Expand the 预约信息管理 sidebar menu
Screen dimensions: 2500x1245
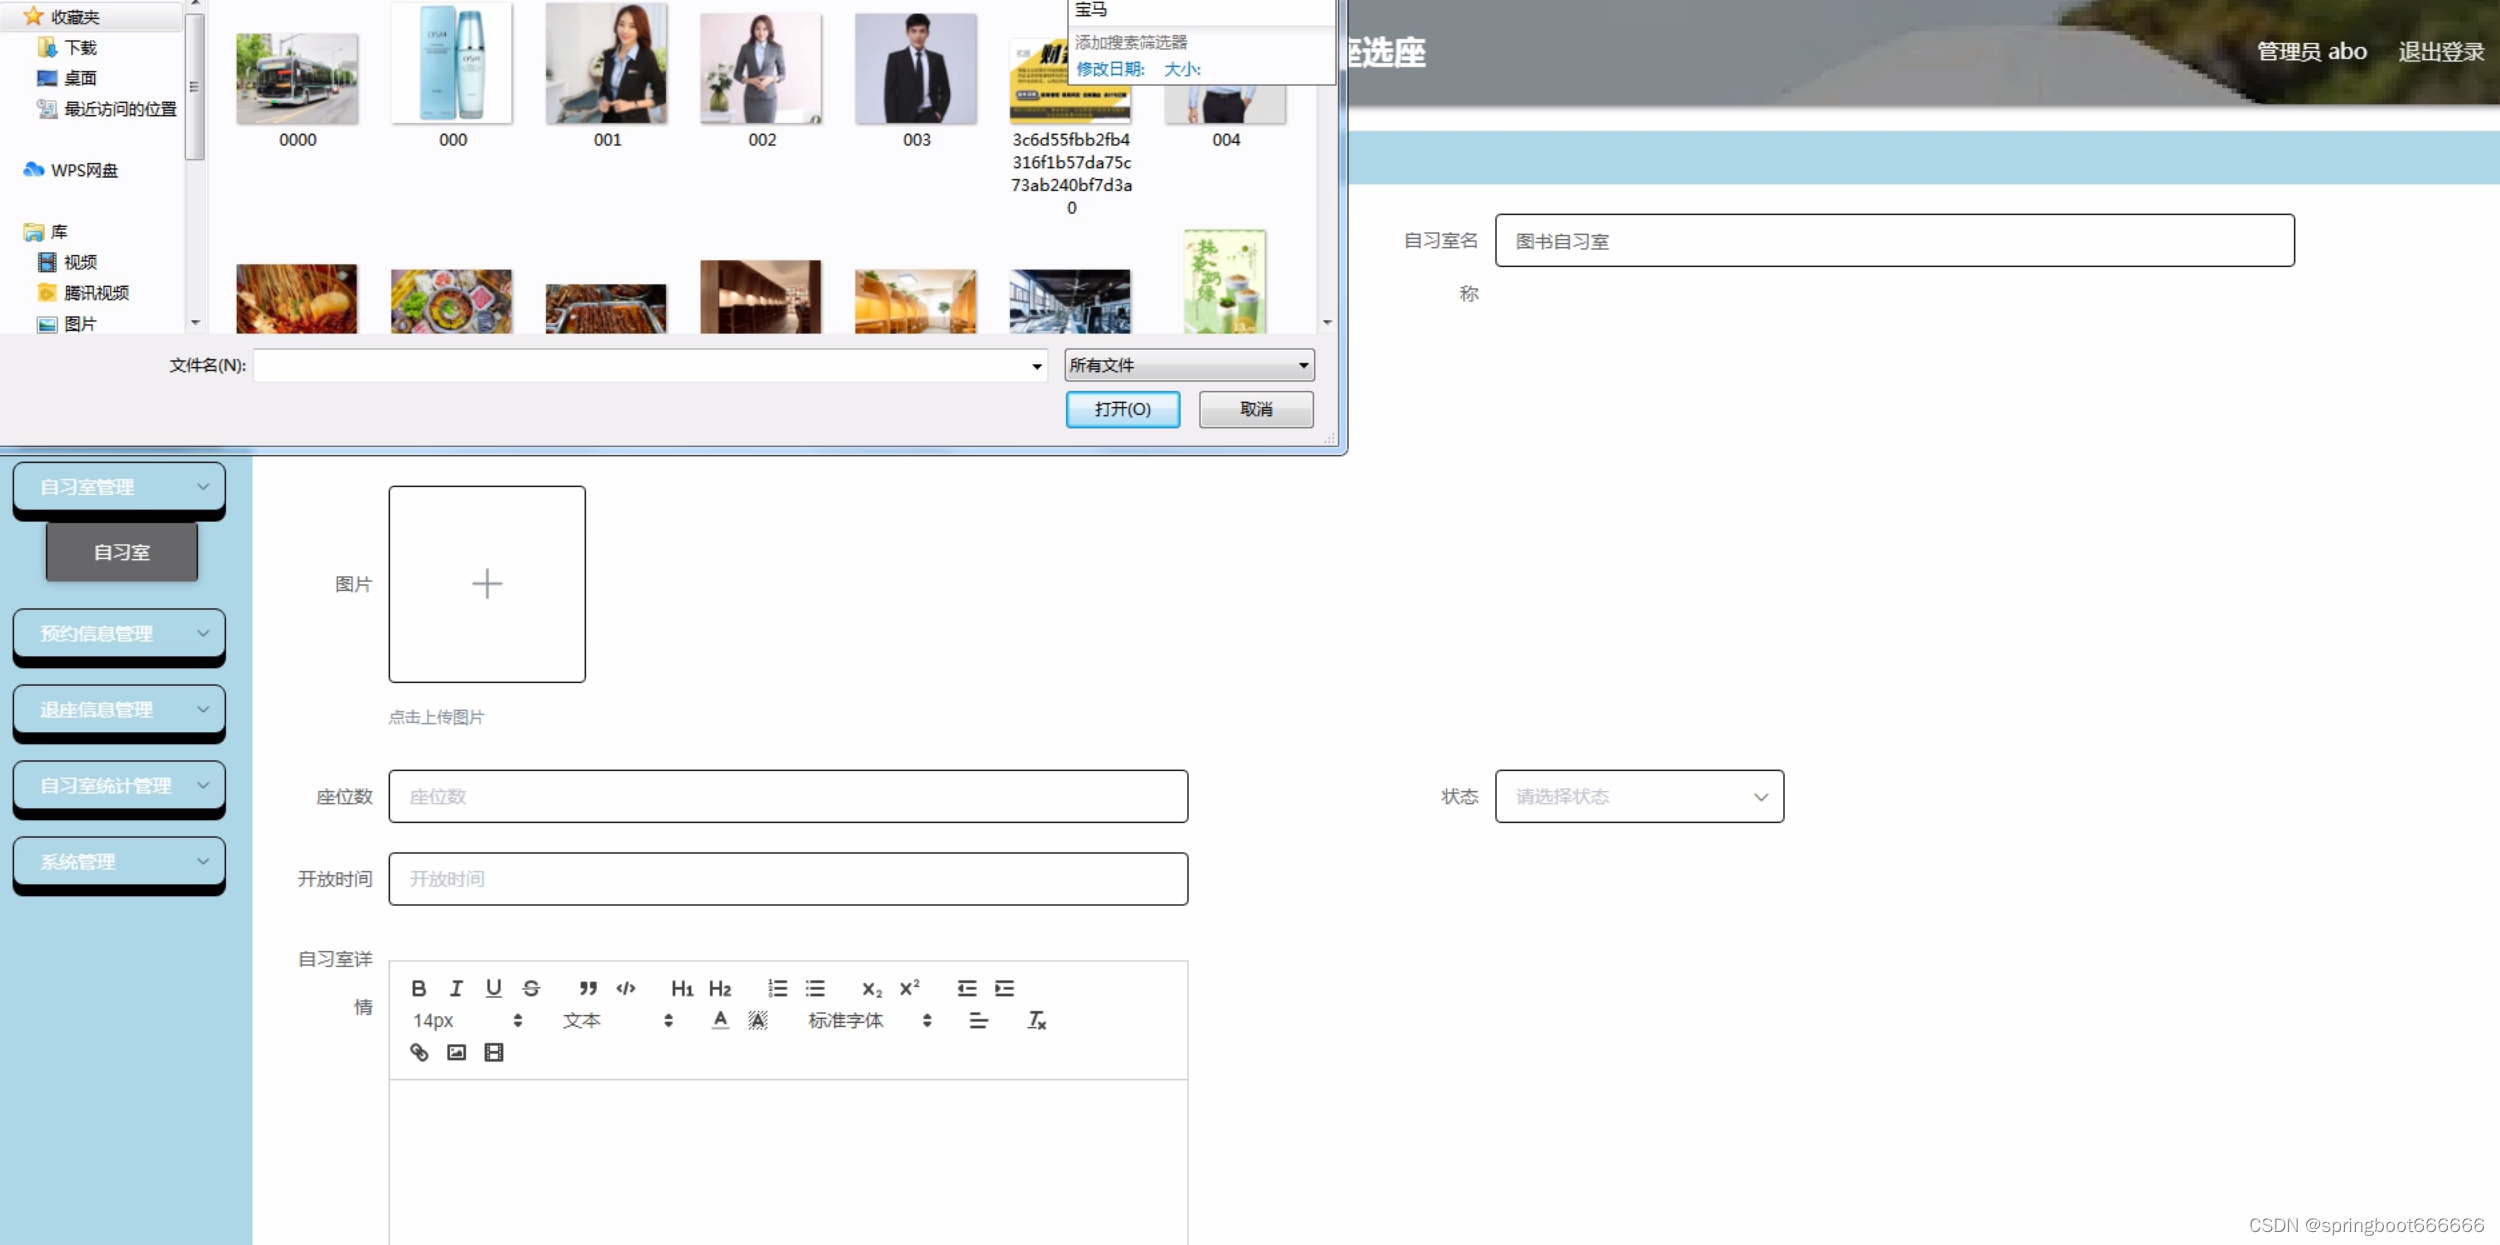119,633
